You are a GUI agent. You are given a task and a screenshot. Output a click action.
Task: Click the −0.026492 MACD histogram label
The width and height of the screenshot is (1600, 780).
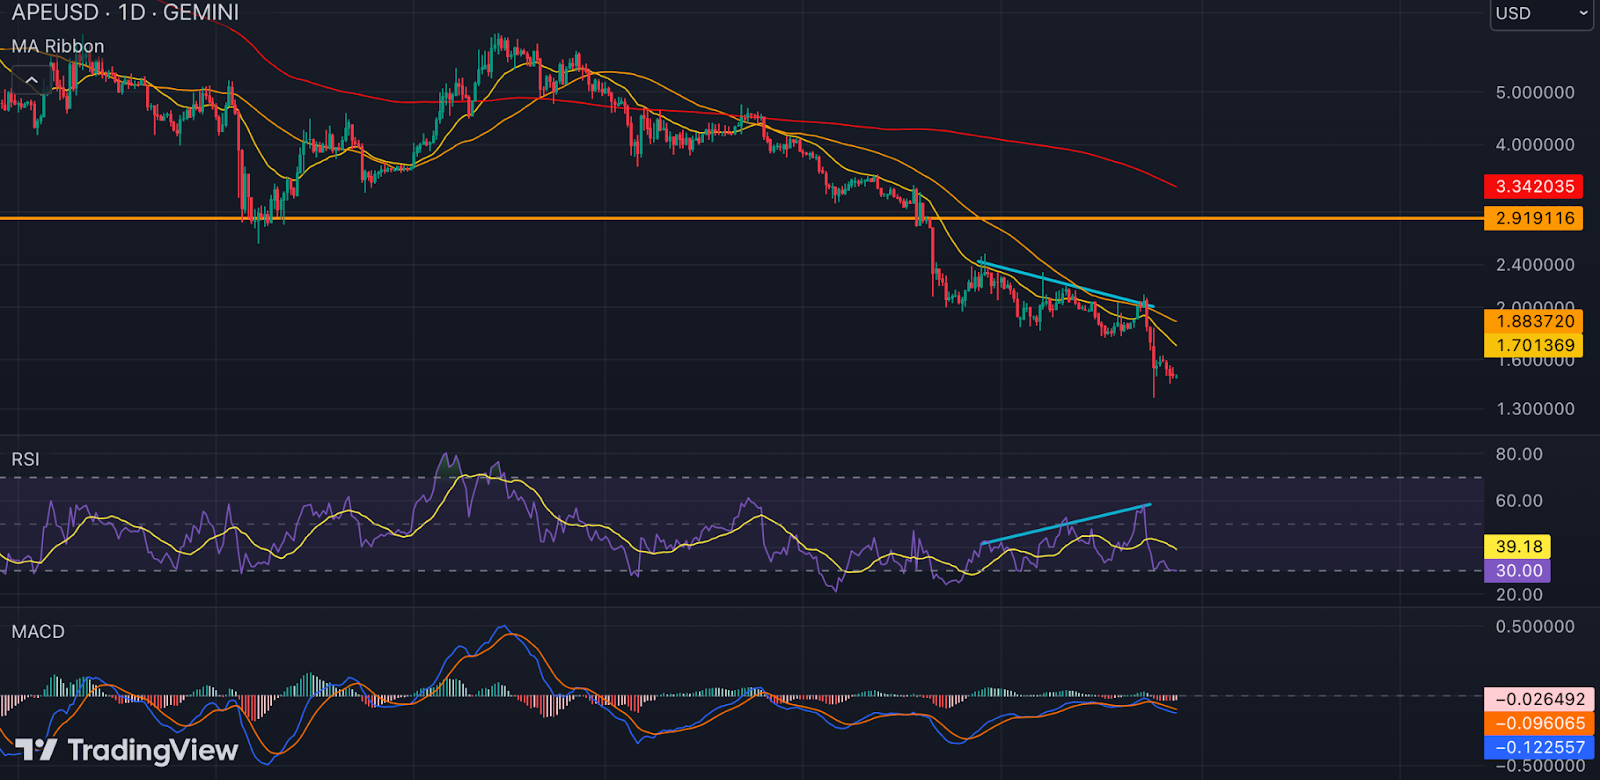click(1539, 699)
